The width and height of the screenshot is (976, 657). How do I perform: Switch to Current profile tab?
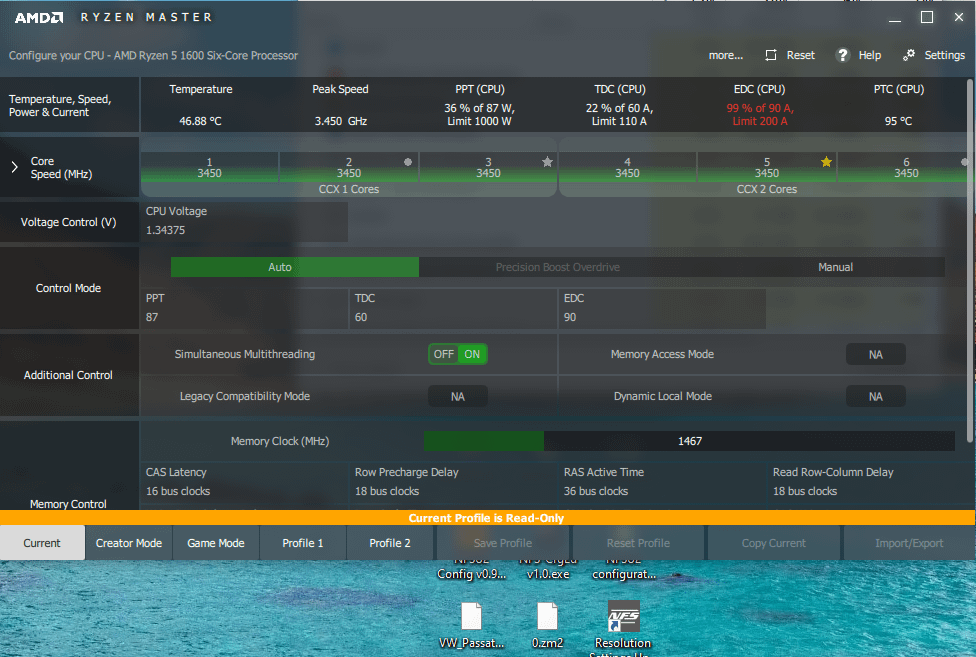coord(42,543)
